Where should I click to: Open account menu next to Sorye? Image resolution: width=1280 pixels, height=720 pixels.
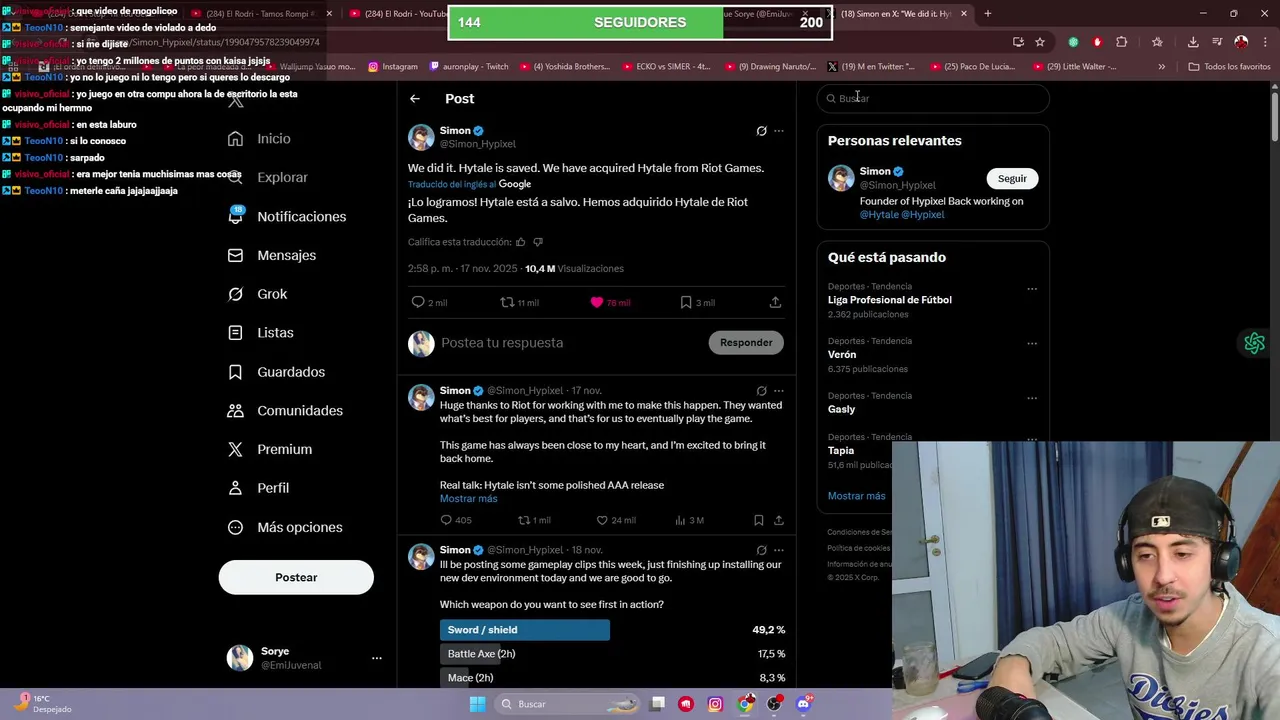point(377,658)
